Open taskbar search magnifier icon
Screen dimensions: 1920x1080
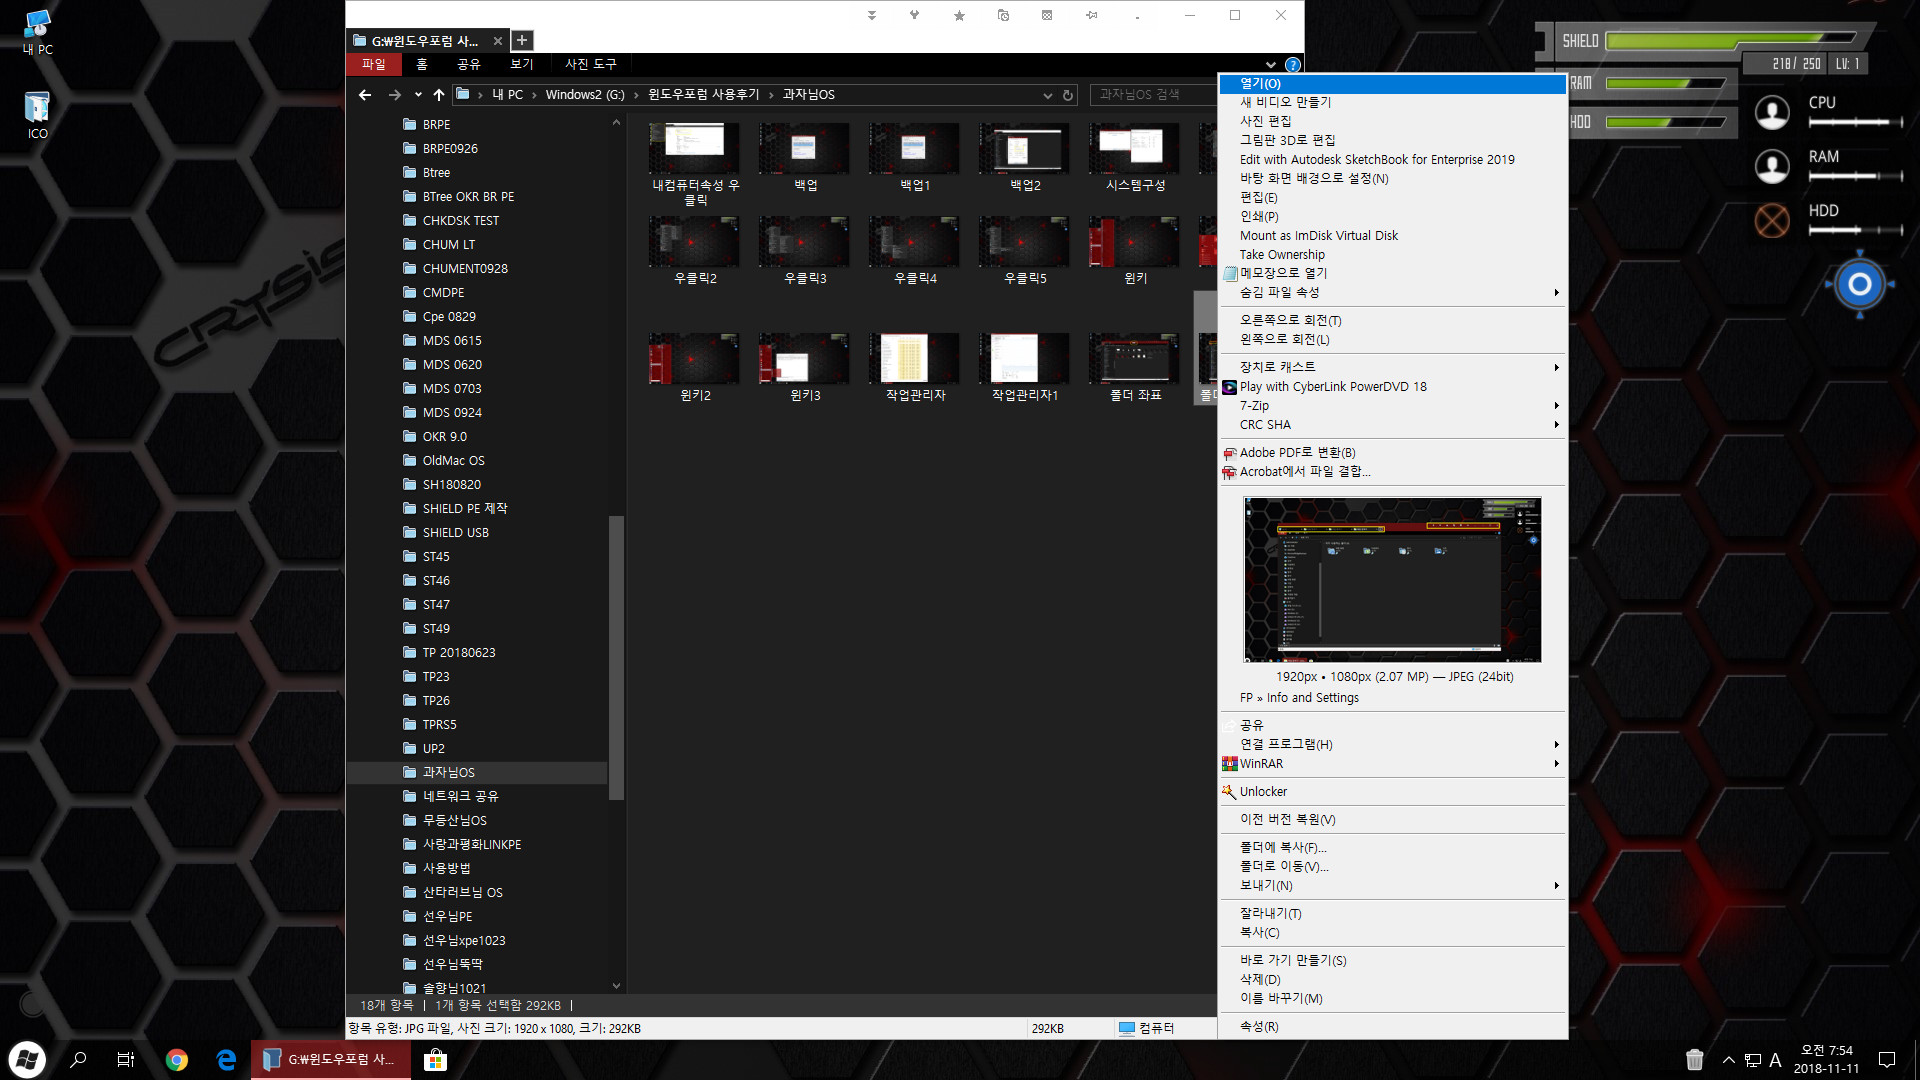coord(78,1060)
